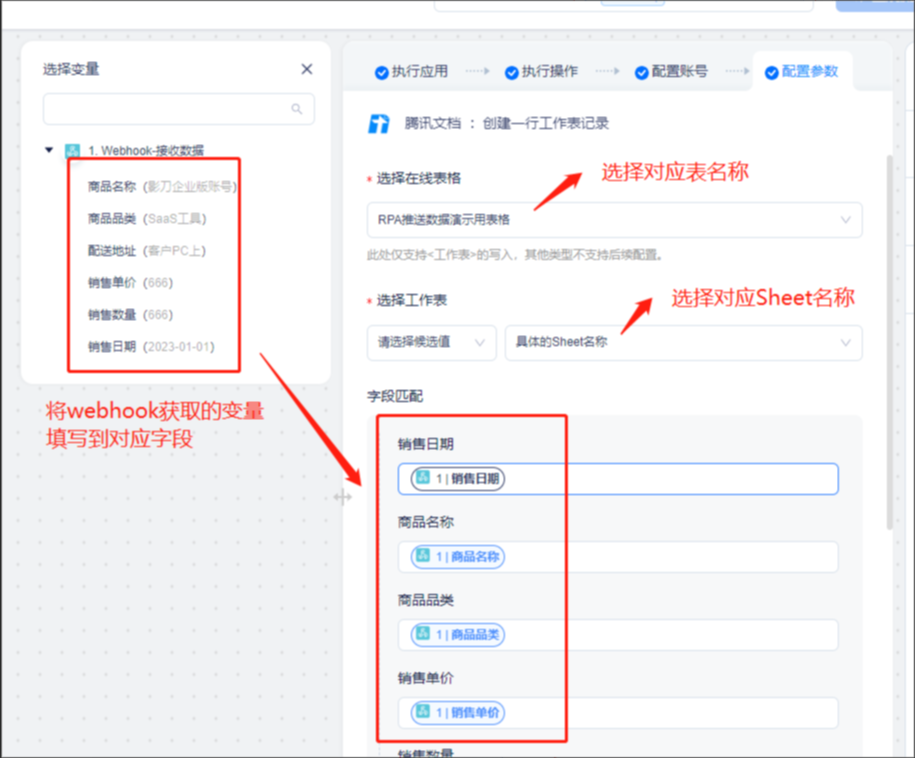Click the 1|销售单价 variable tag
Image resolution: width=915 pixels, height=758 pixels.
coord(458,712)
